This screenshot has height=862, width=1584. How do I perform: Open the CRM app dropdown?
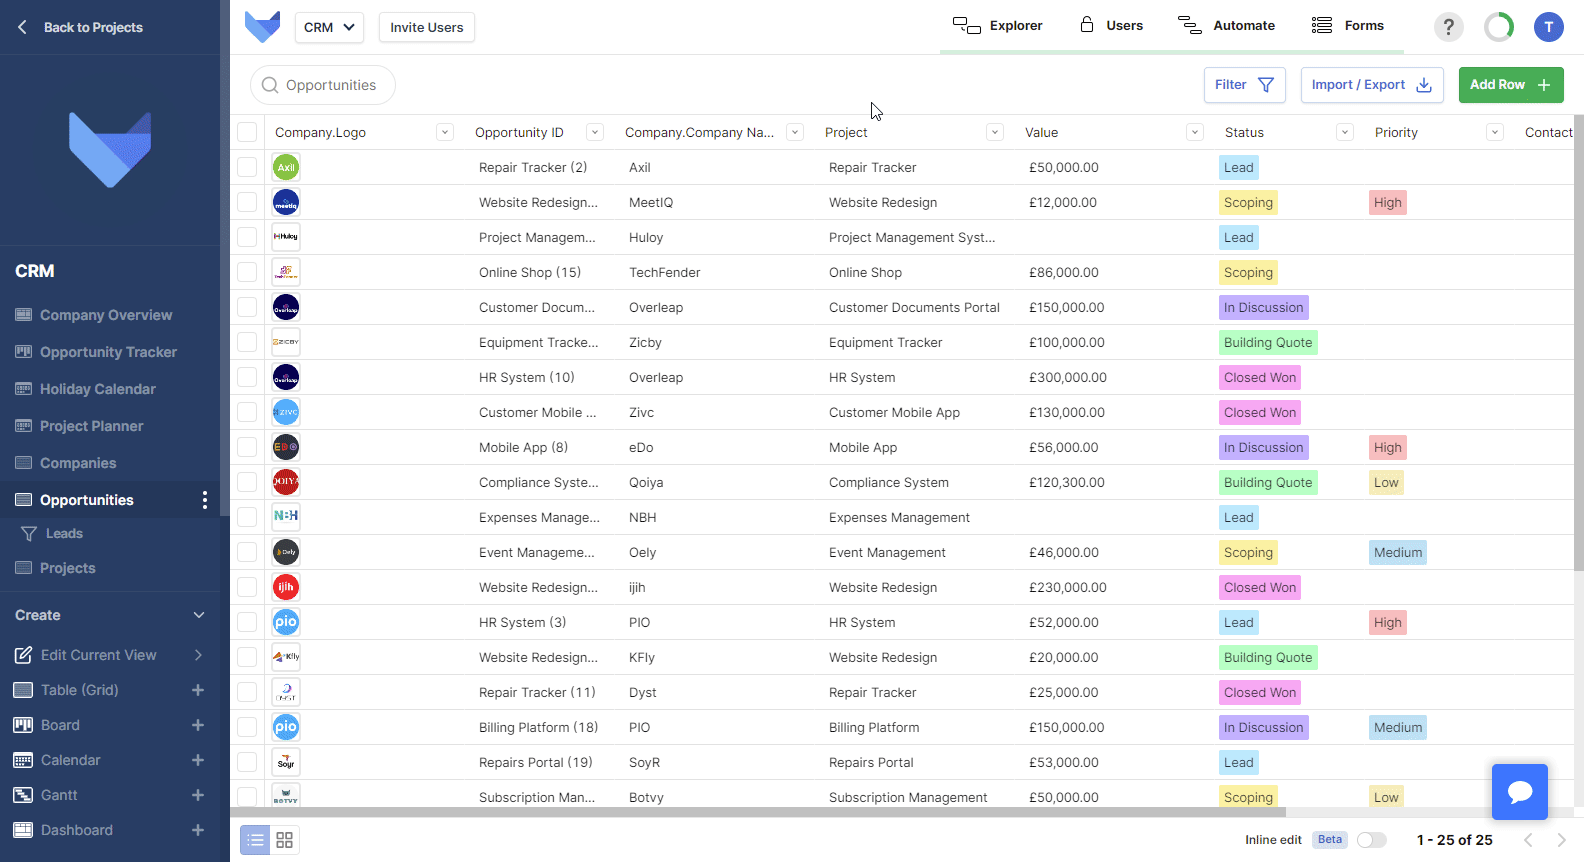329,27
